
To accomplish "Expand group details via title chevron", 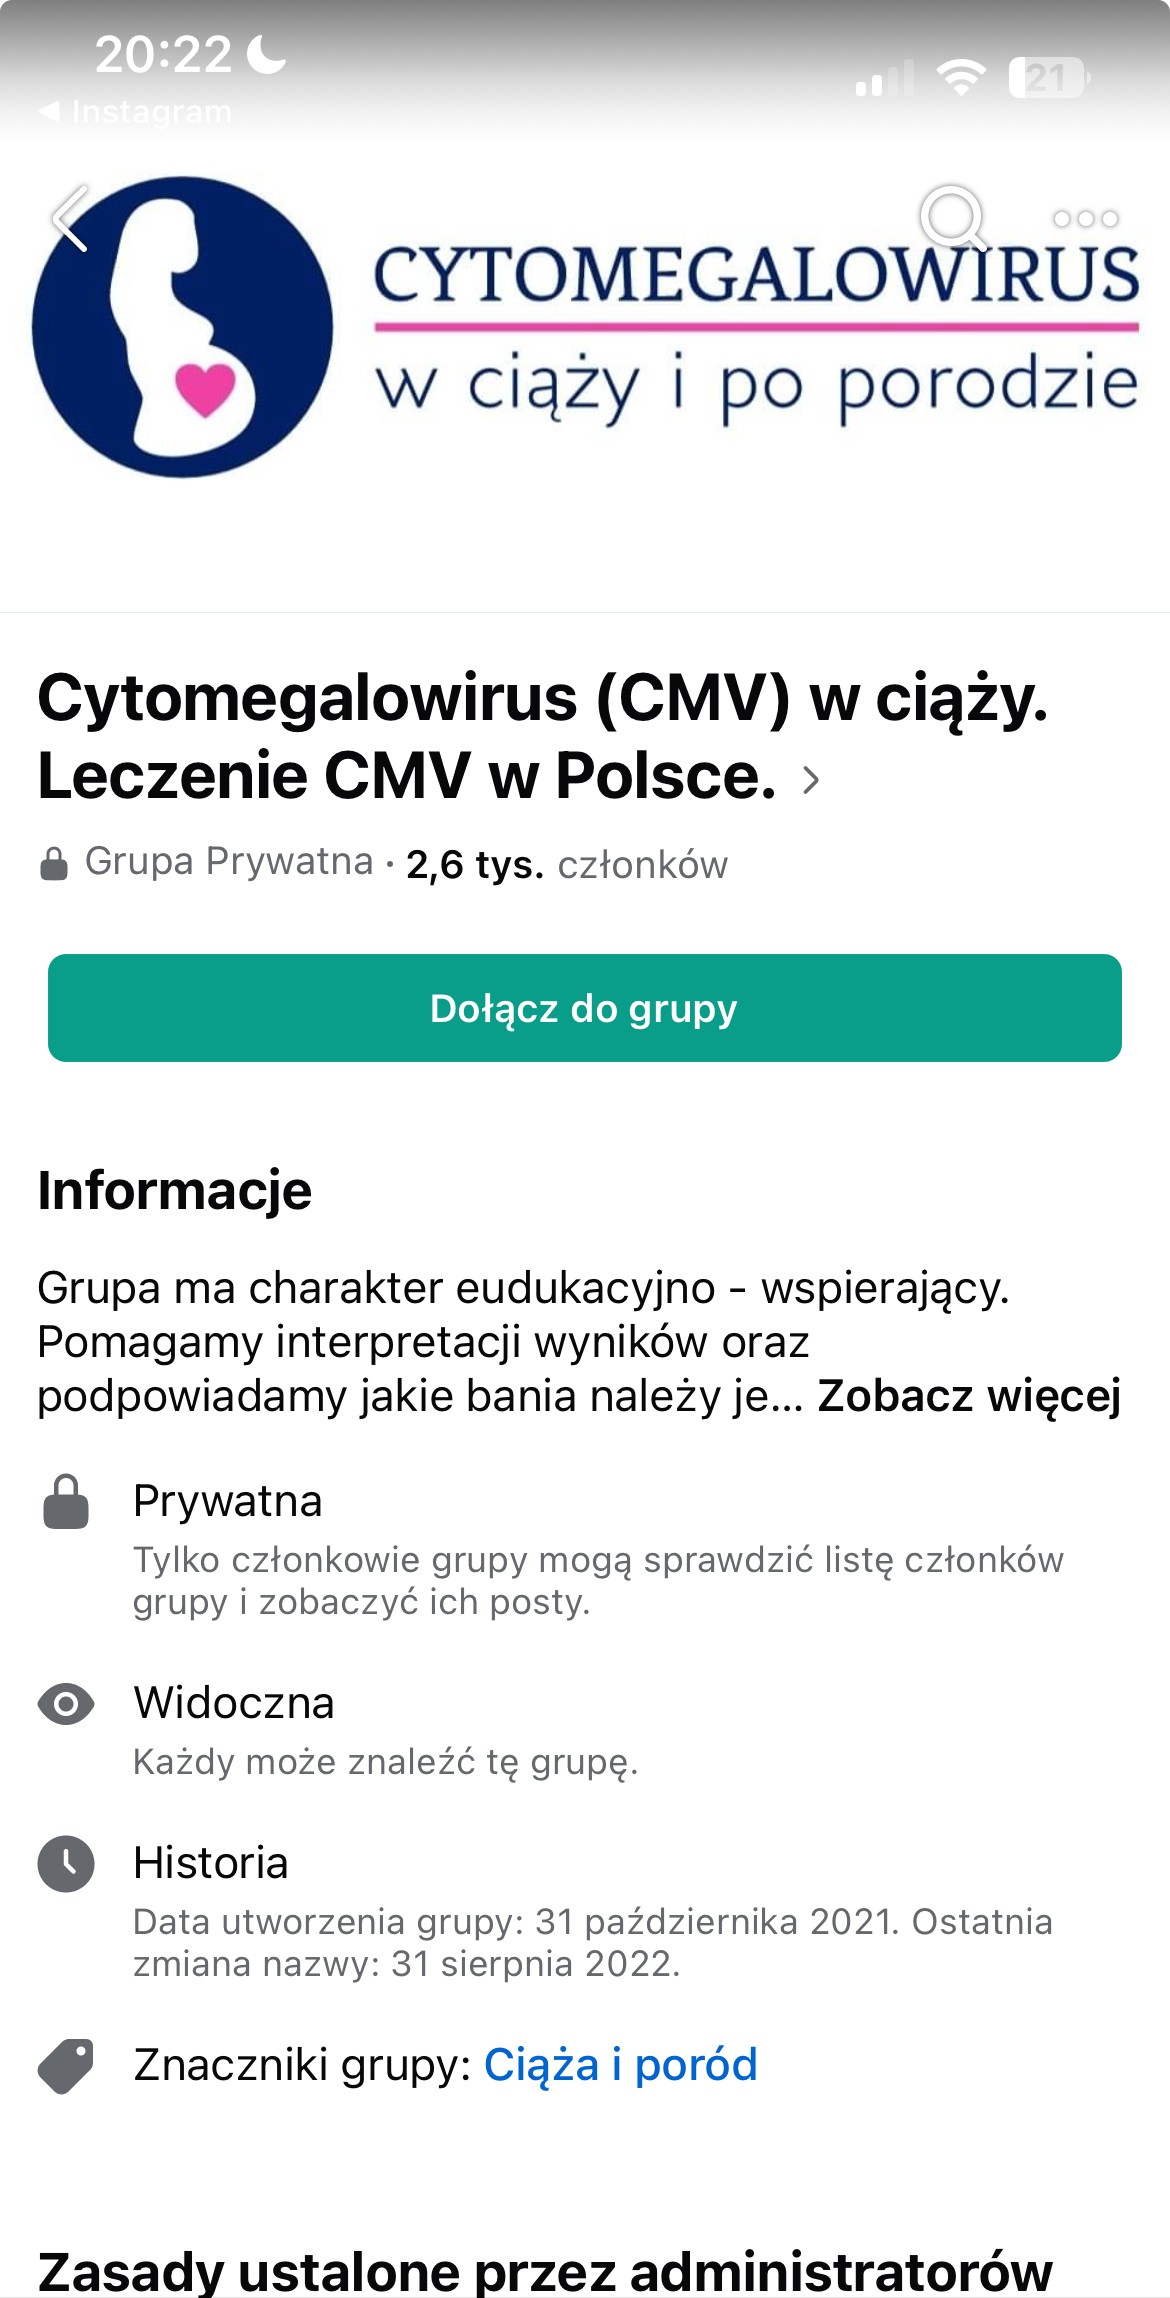I will 811,780.
